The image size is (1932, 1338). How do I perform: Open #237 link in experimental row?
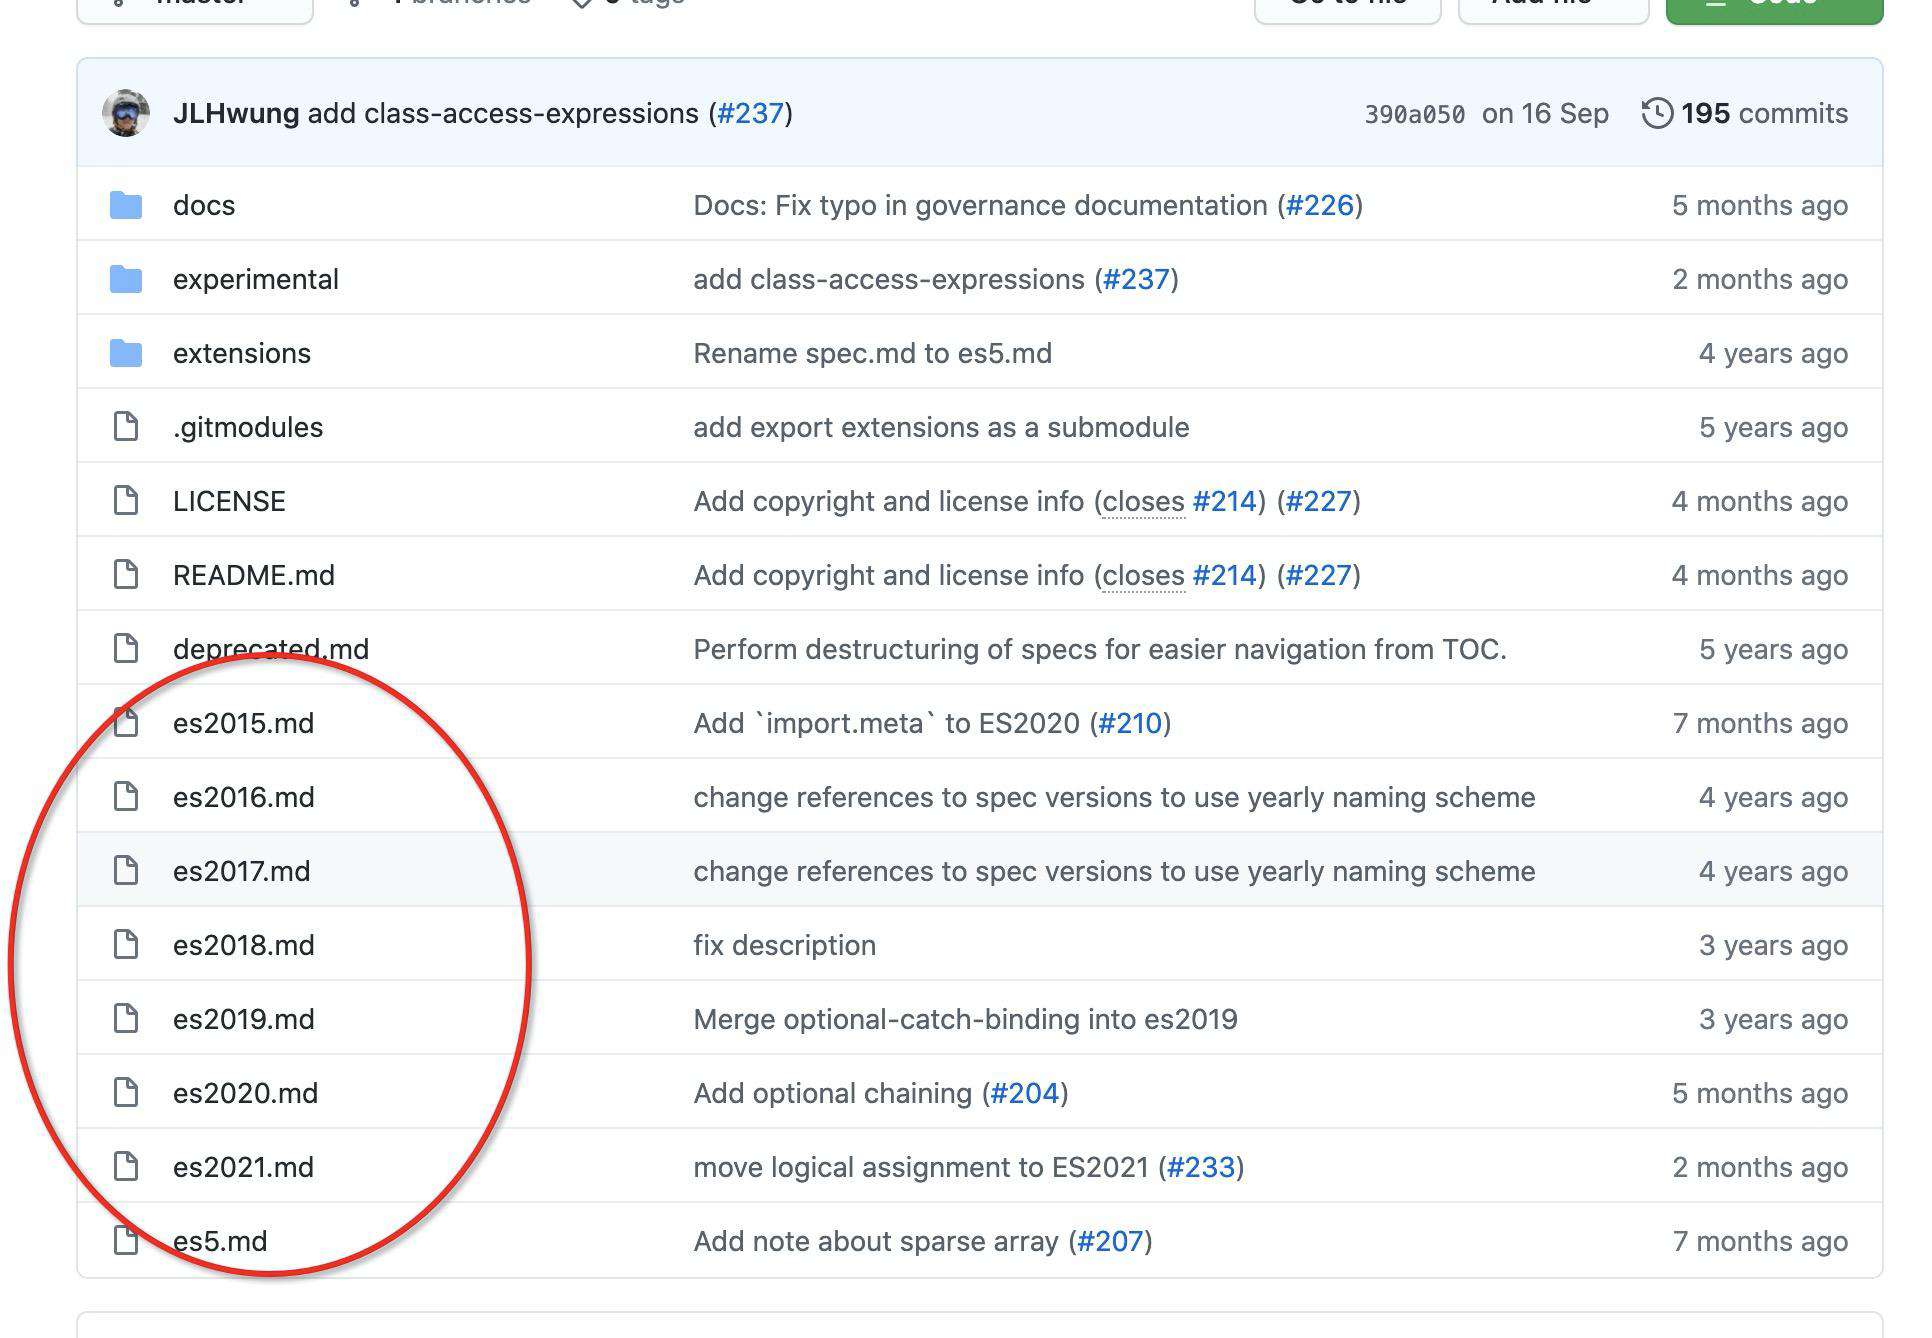point(1136,279)
